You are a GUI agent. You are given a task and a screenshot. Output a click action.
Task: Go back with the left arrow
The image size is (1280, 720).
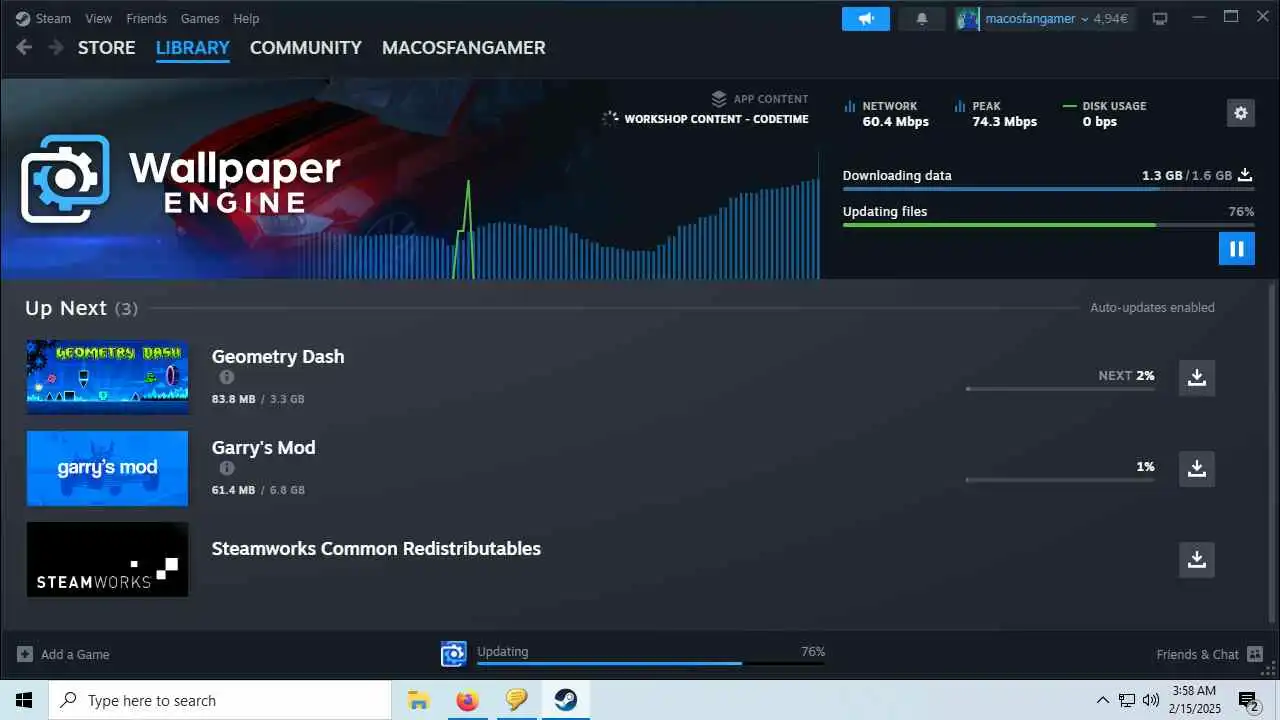(25, 47)
